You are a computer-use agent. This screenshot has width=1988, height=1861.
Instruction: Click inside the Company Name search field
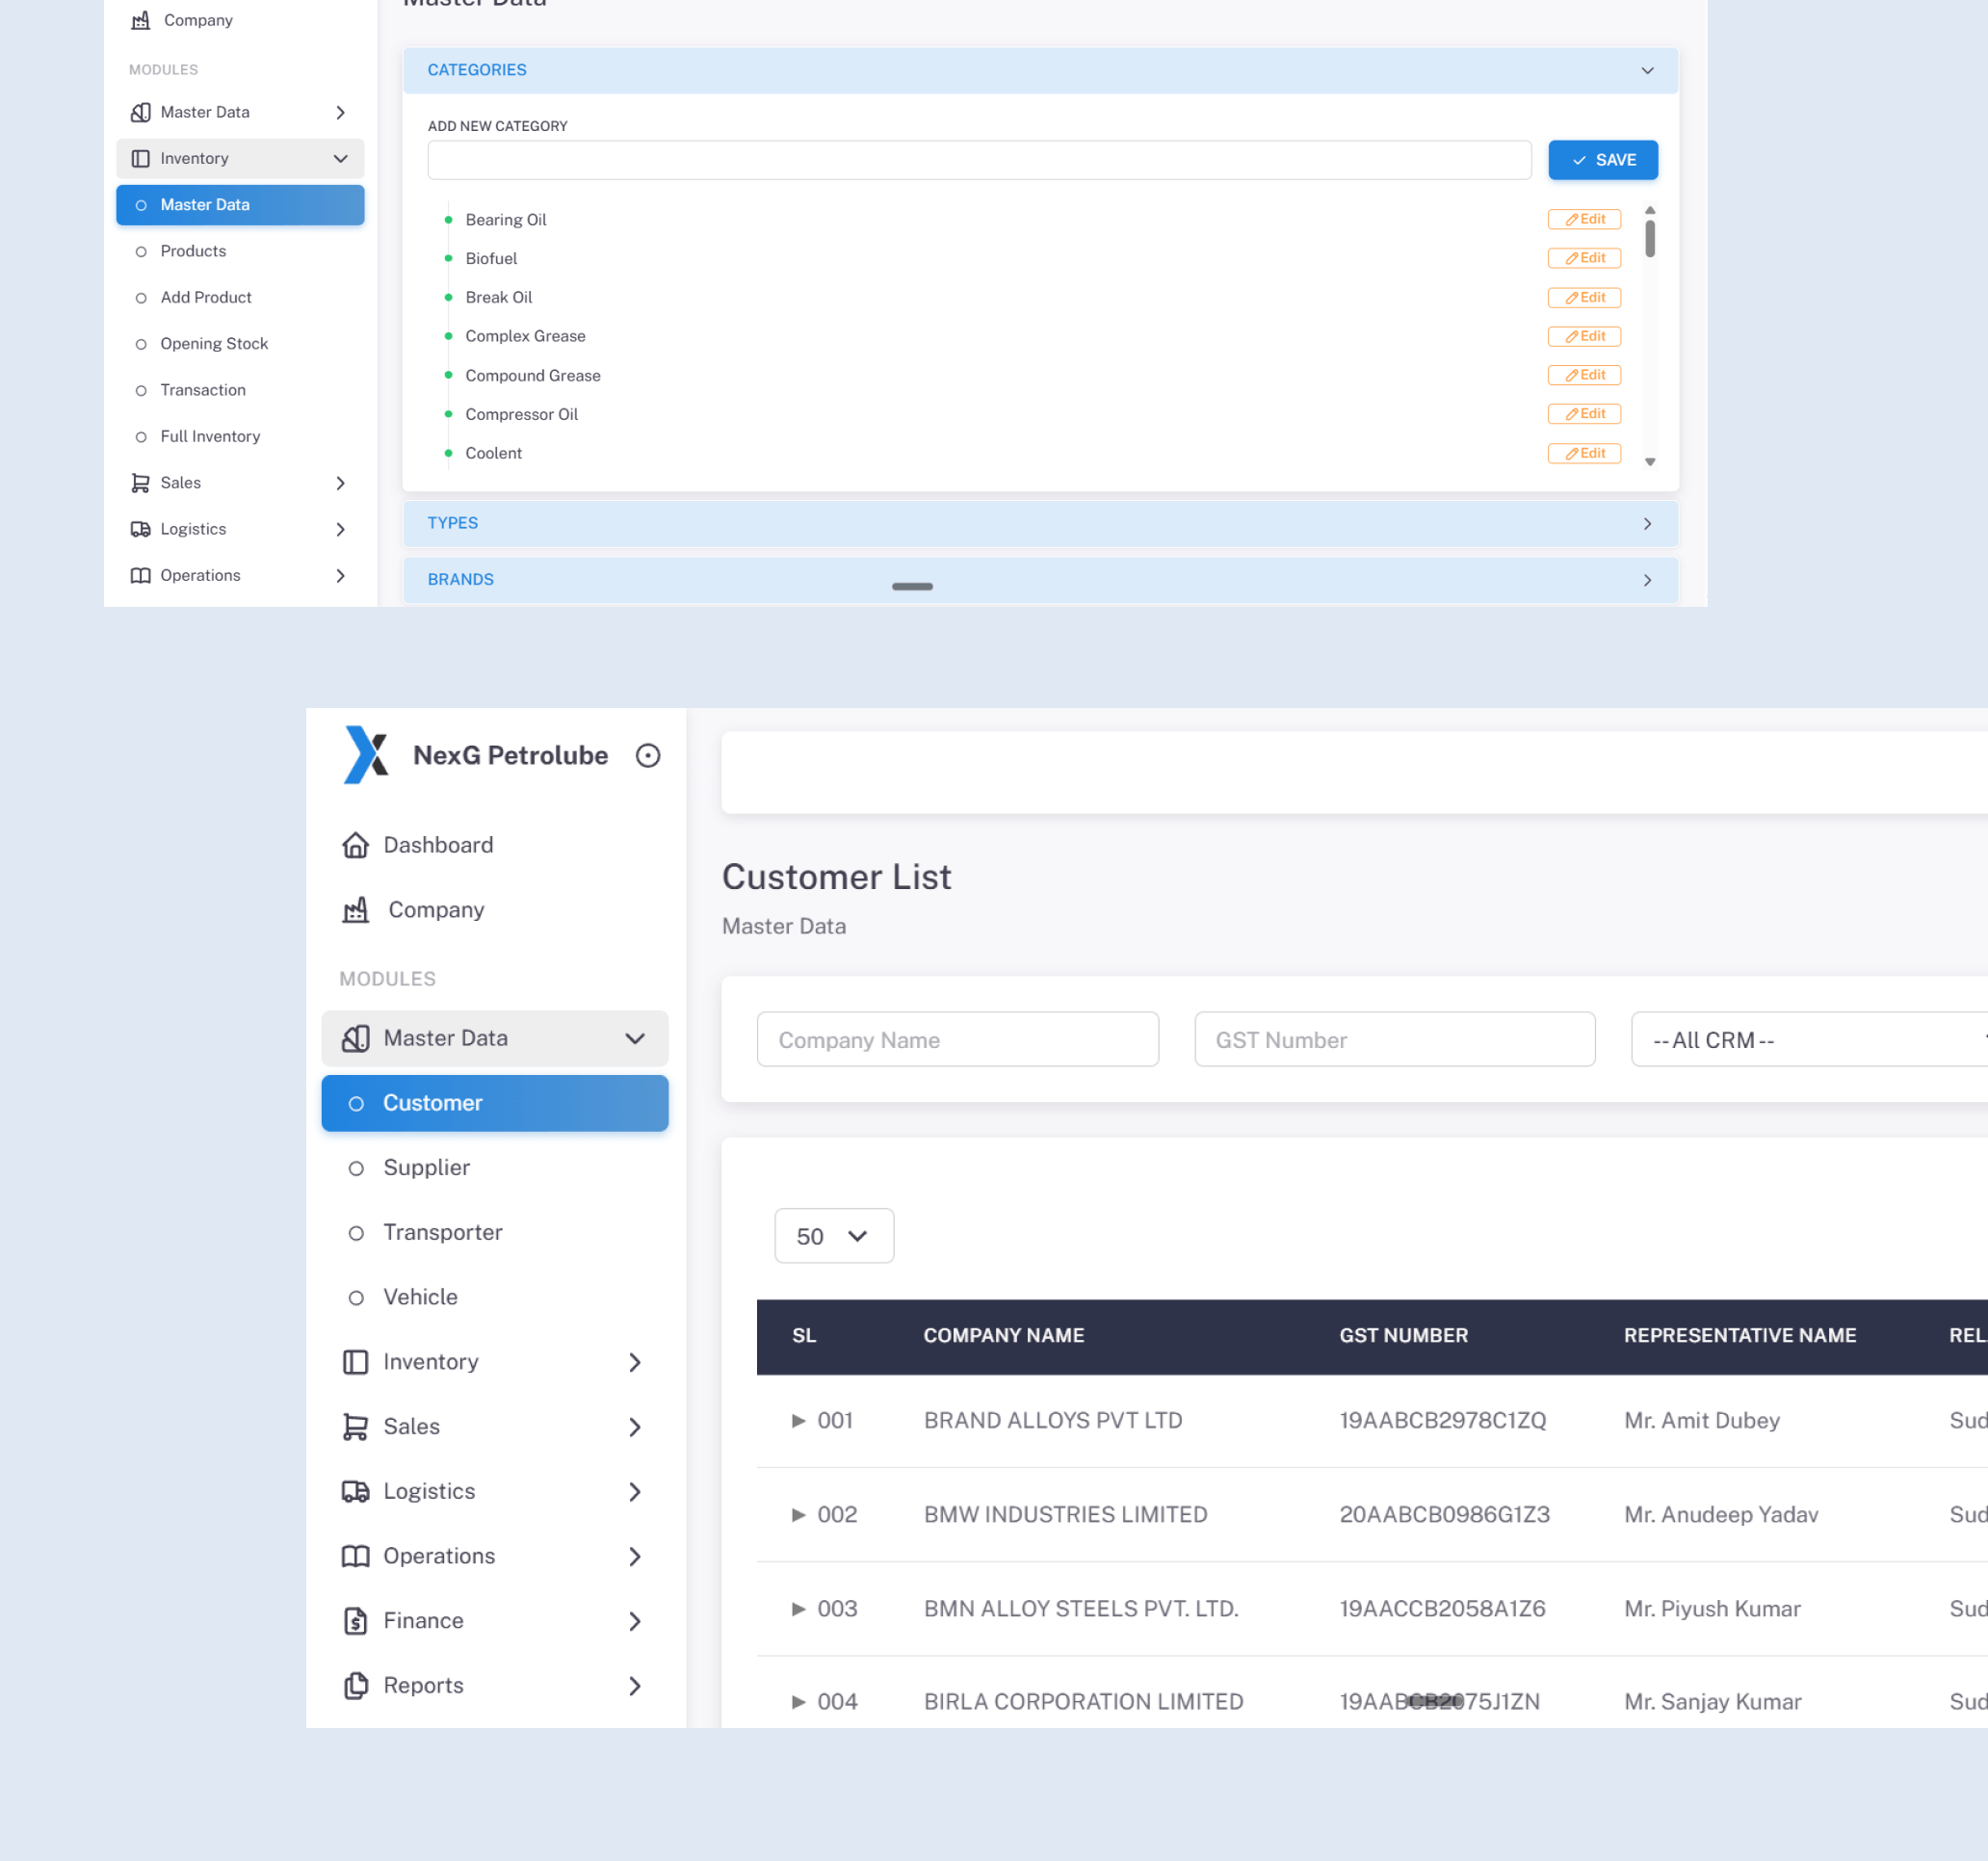coord(957,1039)
